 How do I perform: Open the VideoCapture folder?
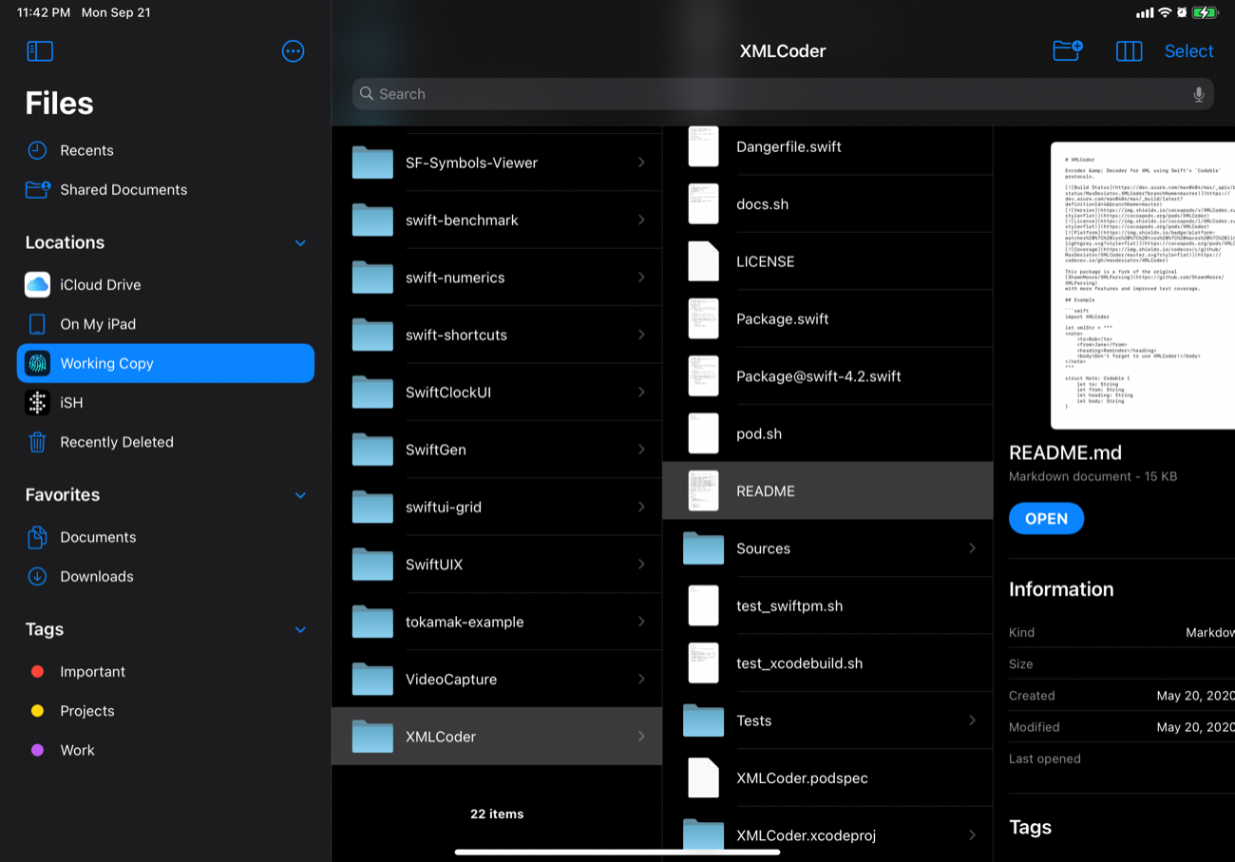tap(497, 679)
